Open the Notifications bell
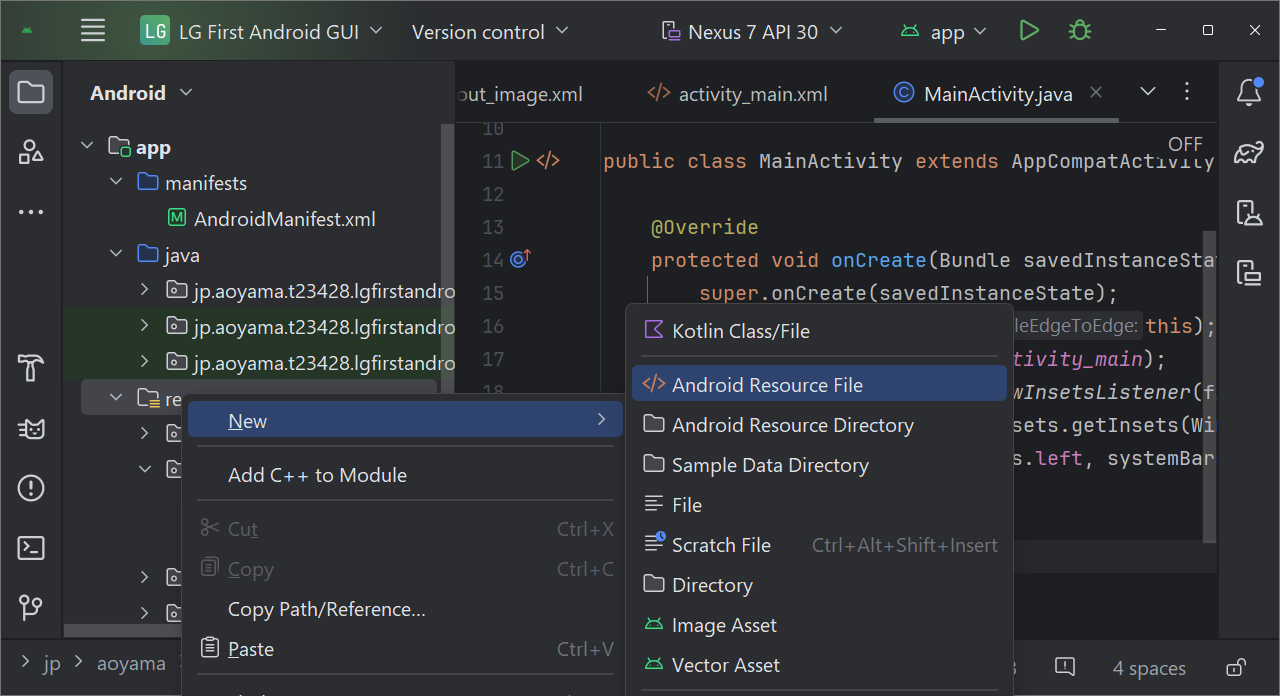1280x696 pixels. pos(1249,92)
